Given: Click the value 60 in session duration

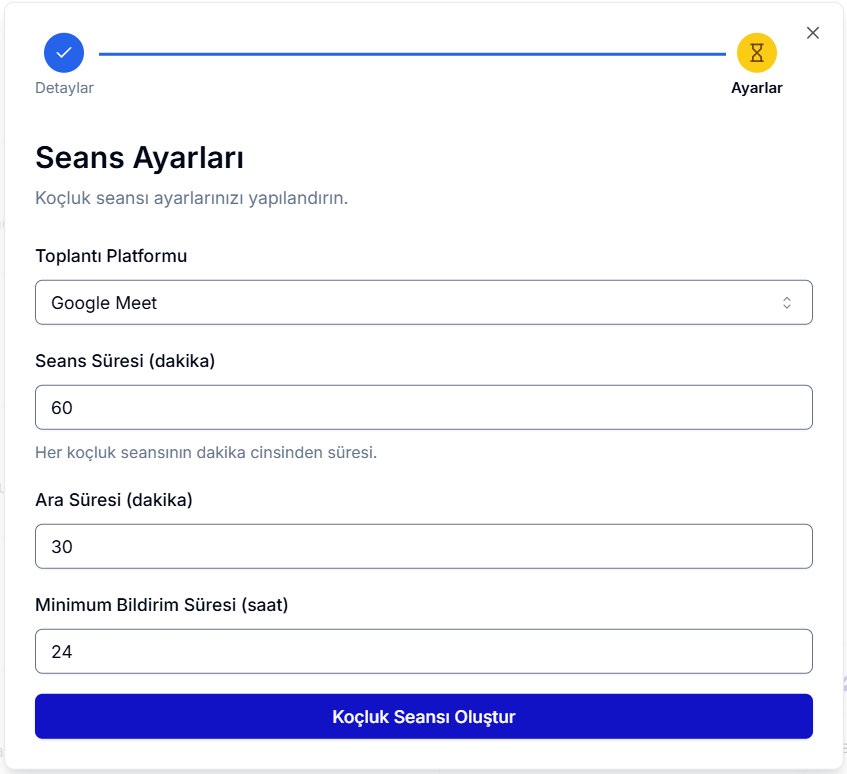Looking at the screenshot, I should (x=62, y=408).
